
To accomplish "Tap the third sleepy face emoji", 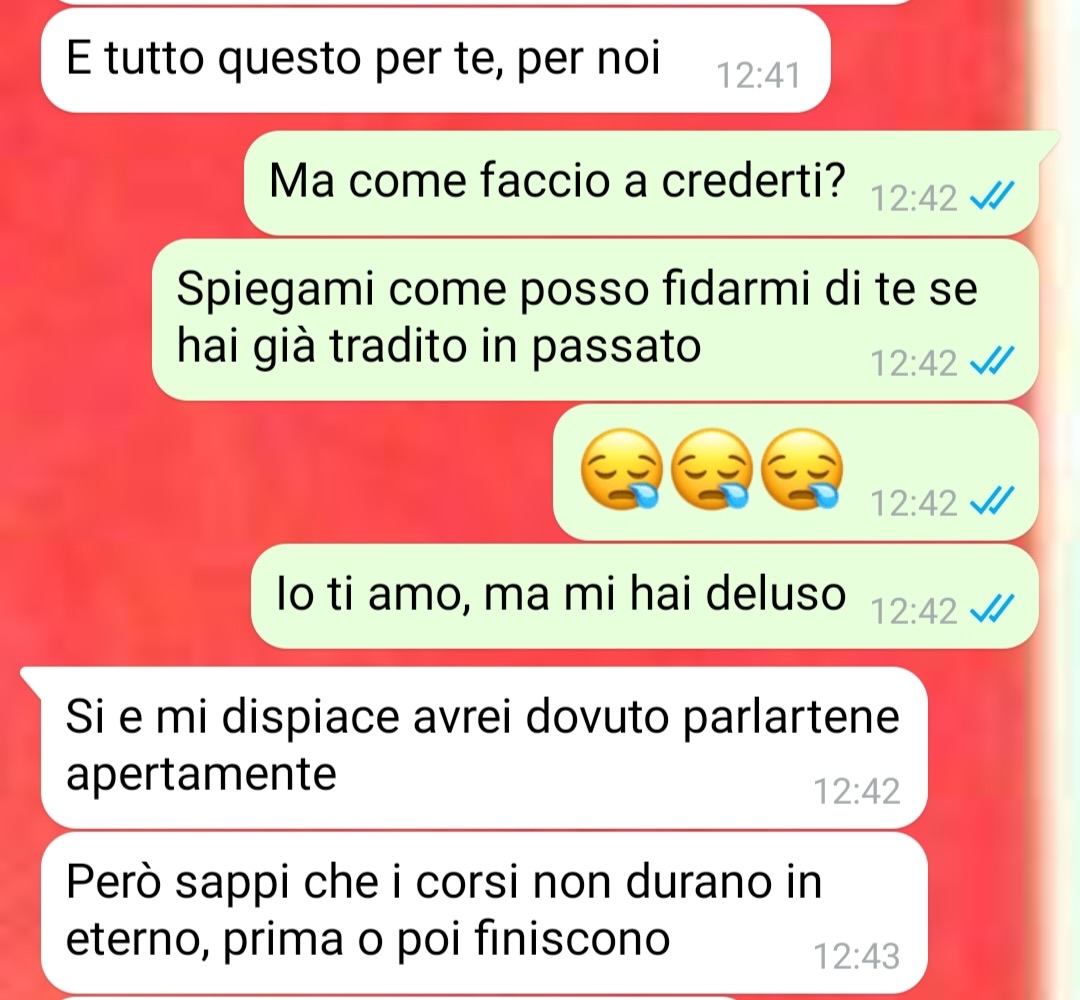I will click(802, 469).
